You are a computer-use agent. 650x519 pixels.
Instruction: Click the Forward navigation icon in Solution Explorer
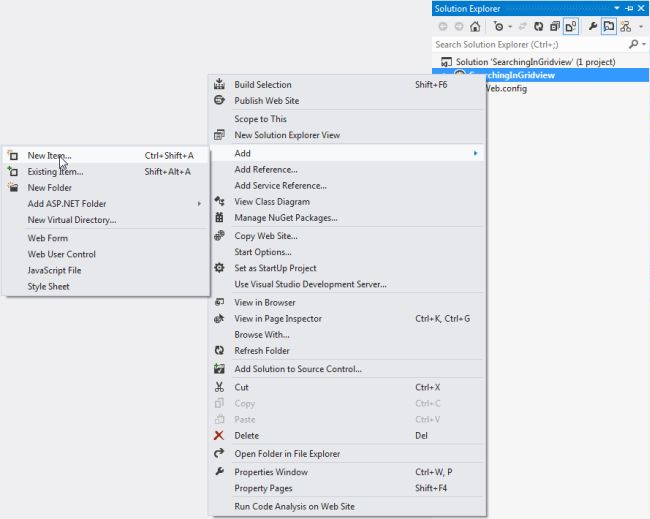coord(458,27)
